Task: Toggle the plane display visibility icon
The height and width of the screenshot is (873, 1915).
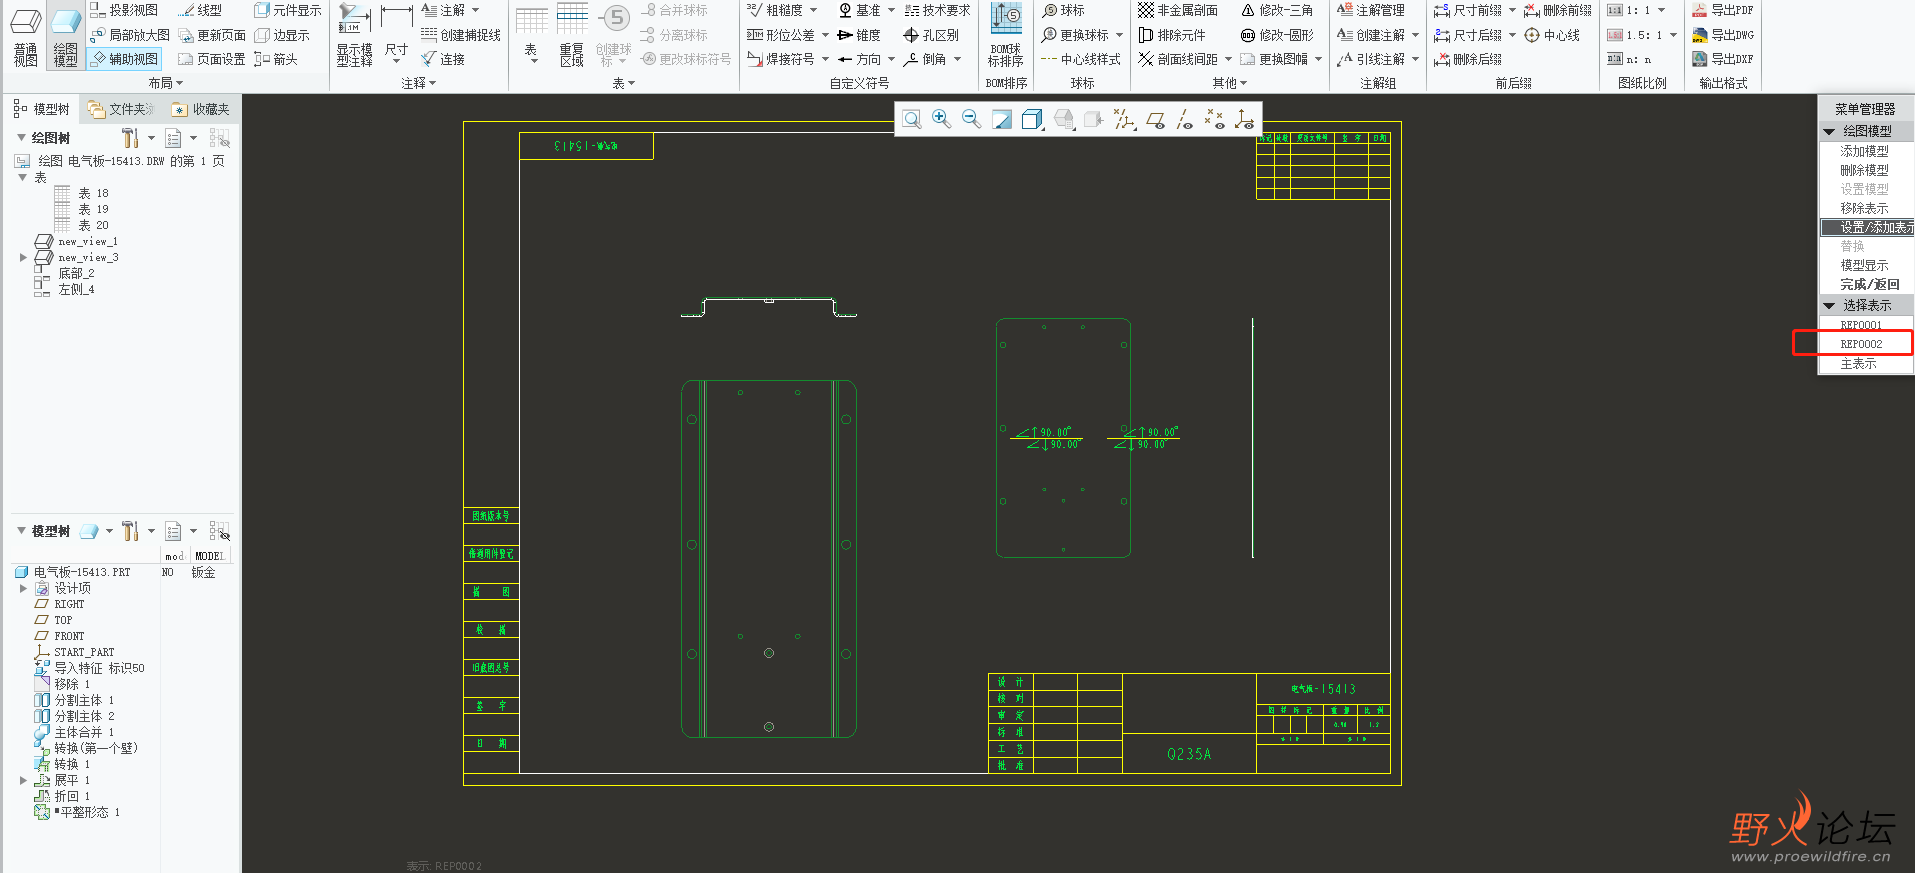Action: click(x=1155, y=120)
